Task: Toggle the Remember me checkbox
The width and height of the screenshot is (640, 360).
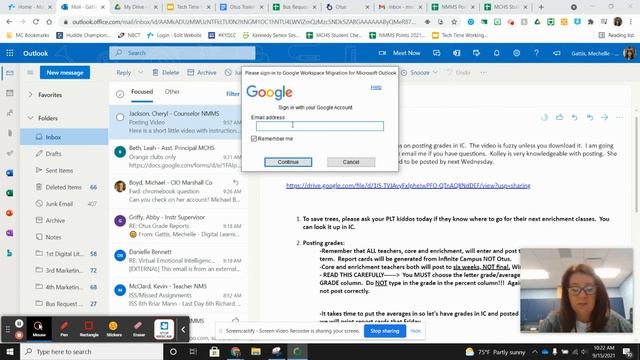Action: pyautogui.click(x=254, y=139)
